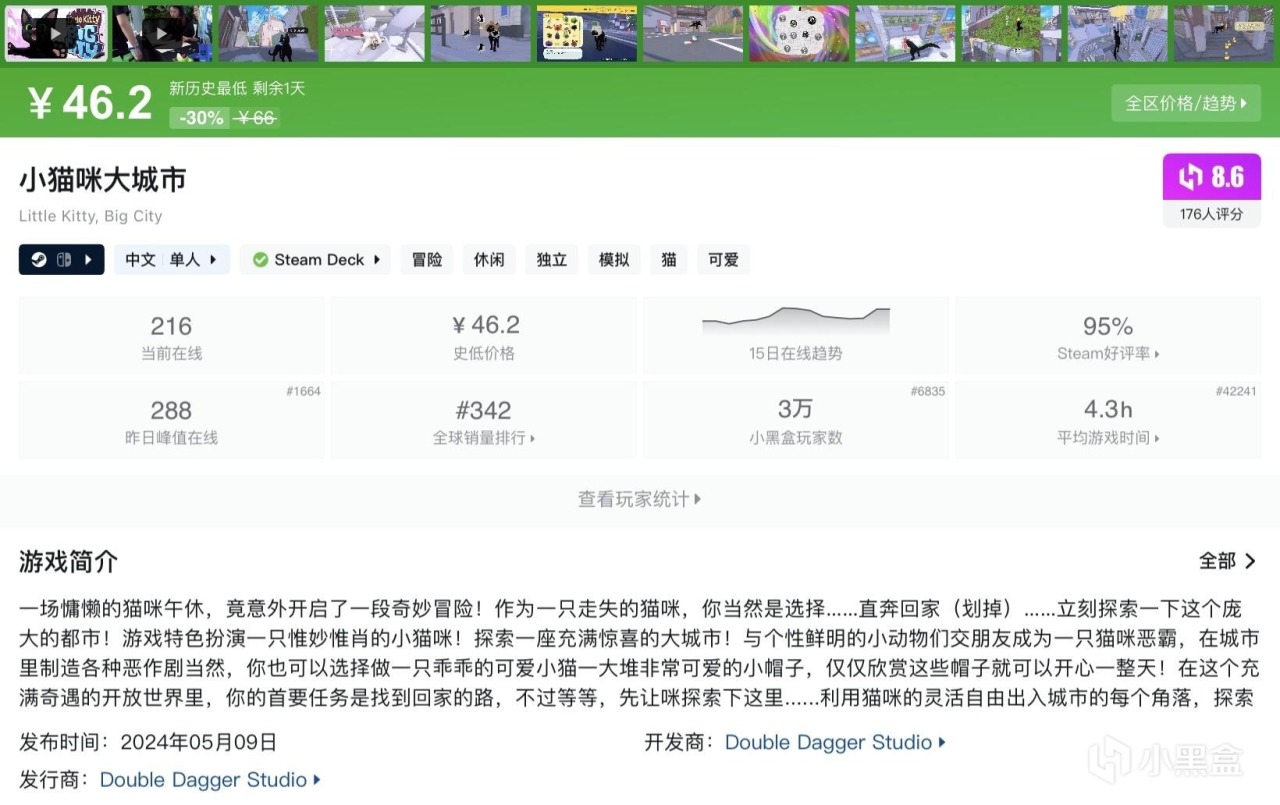1280x805 pixels.
Task: Click the 216 当前在线 stat
Action: (x=171, y=335)
